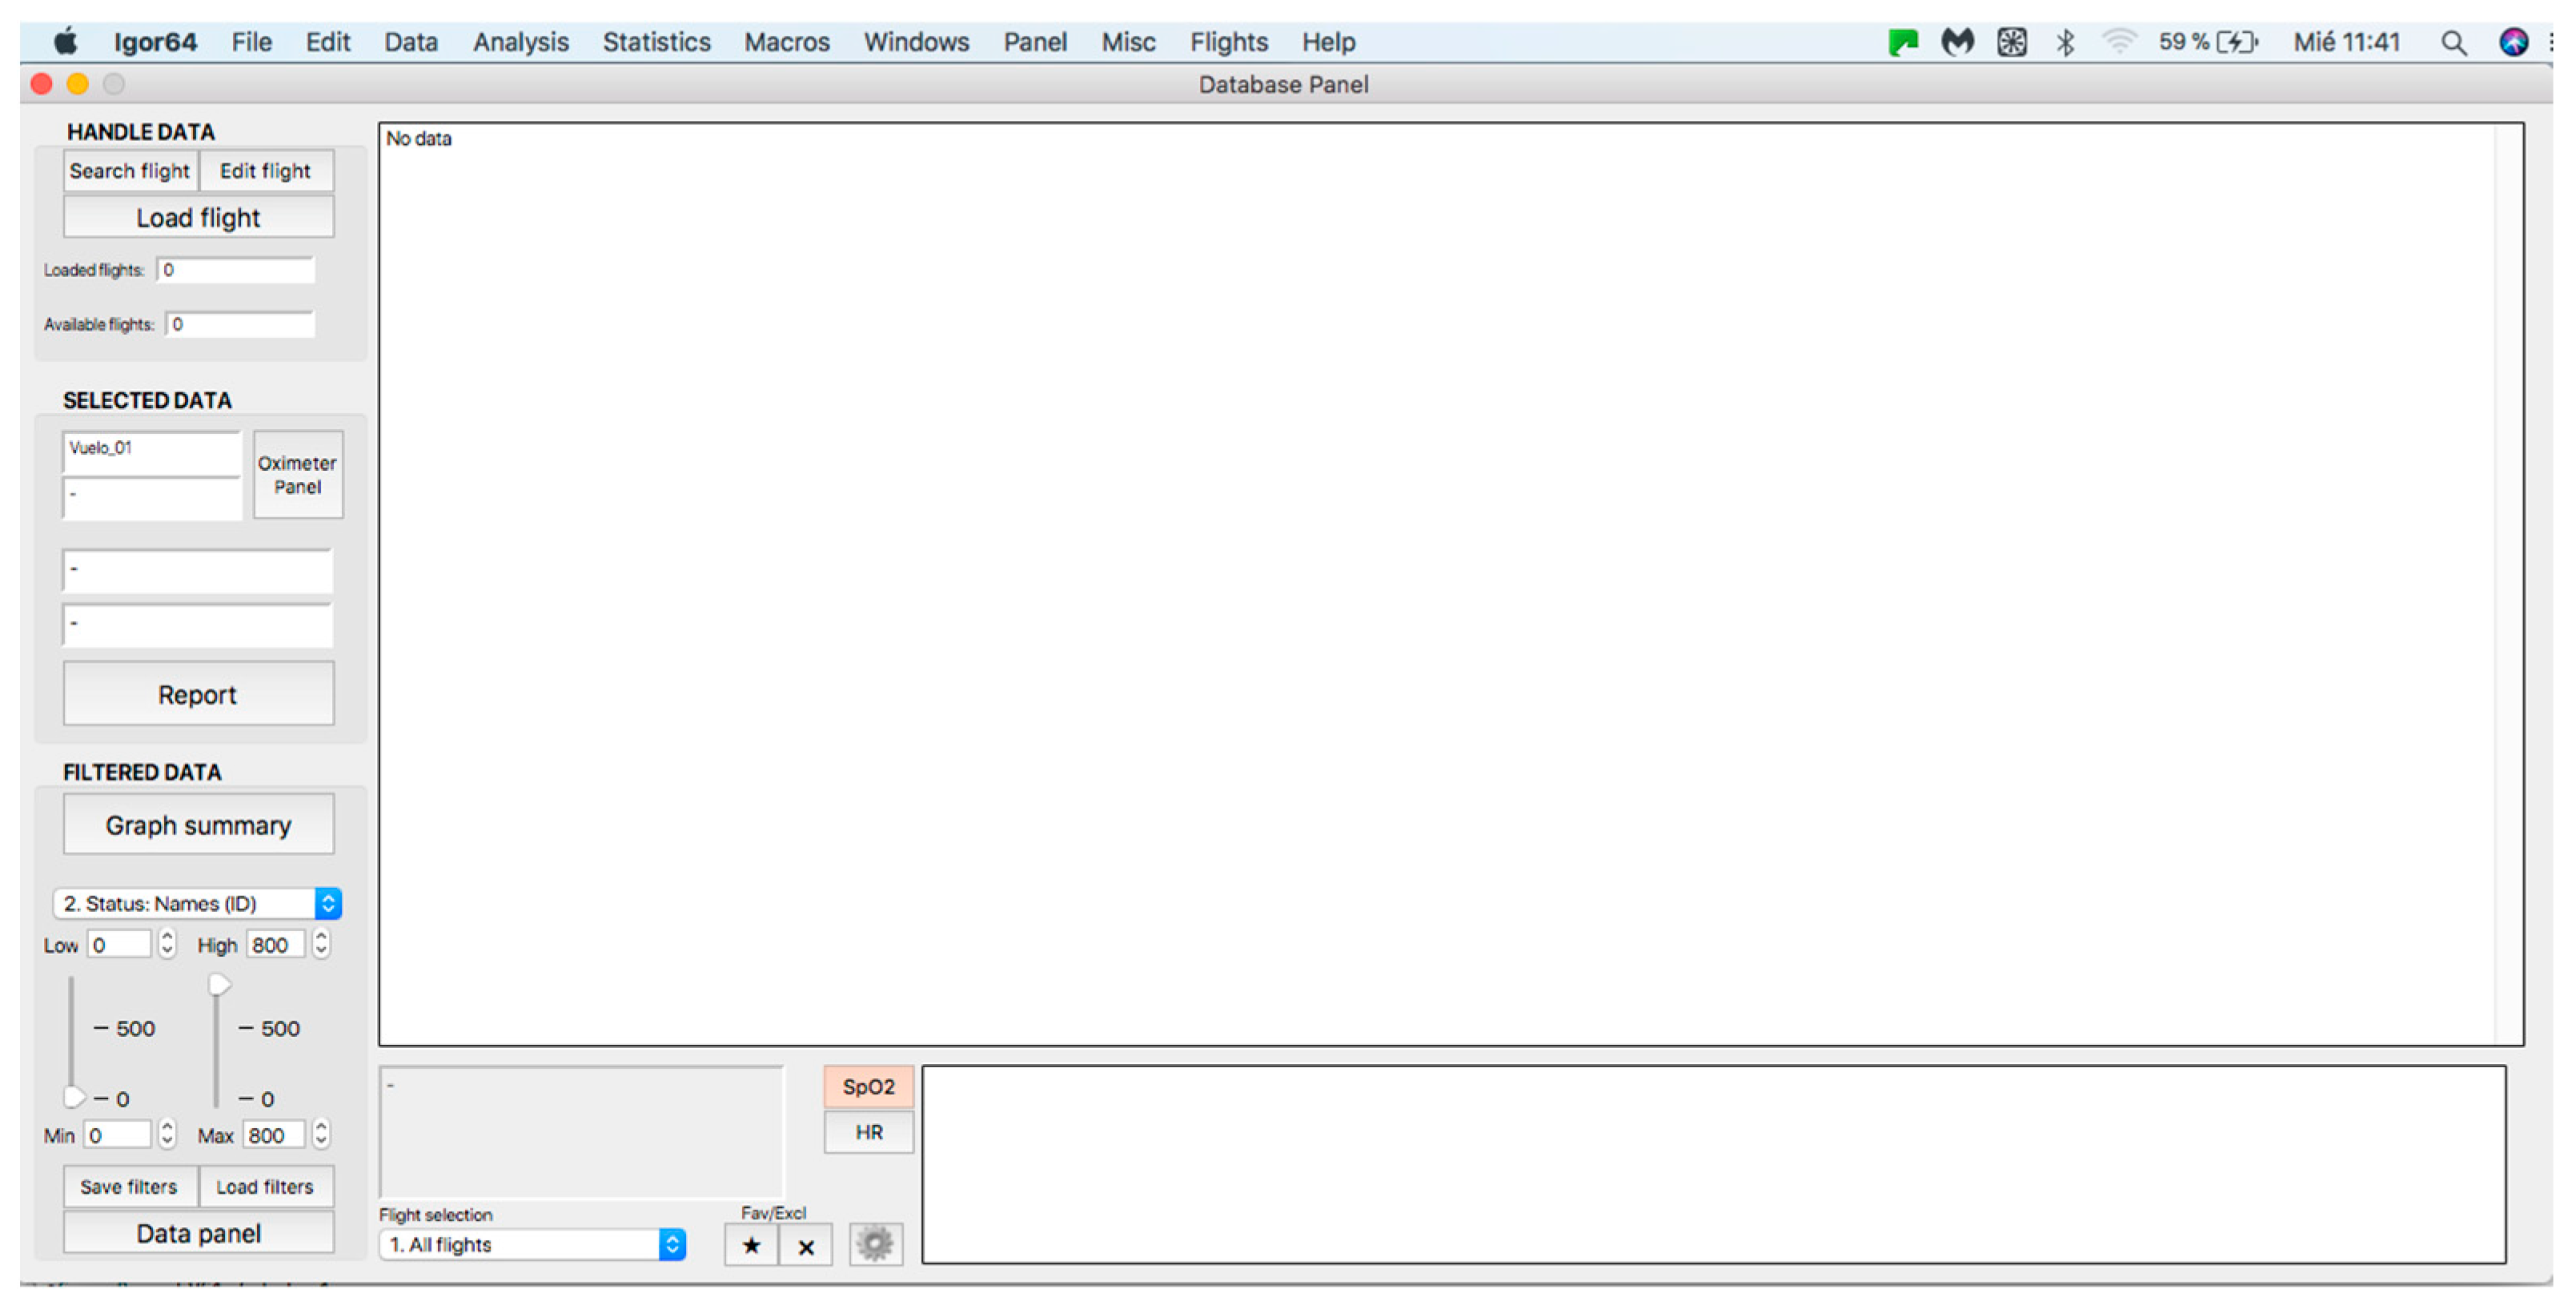Click the Bluetooth menu bar icon
This screenshot has height=1313, width=2576.
(2065, 42)
